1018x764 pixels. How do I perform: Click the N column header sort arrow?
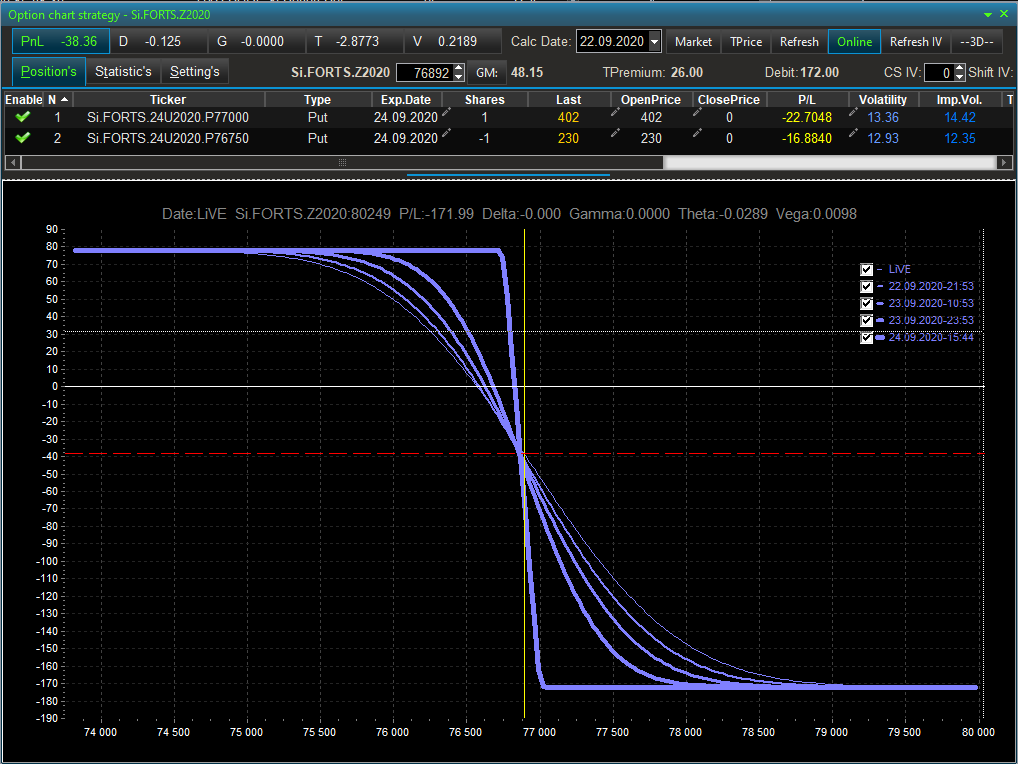click(x=65, y=100)
